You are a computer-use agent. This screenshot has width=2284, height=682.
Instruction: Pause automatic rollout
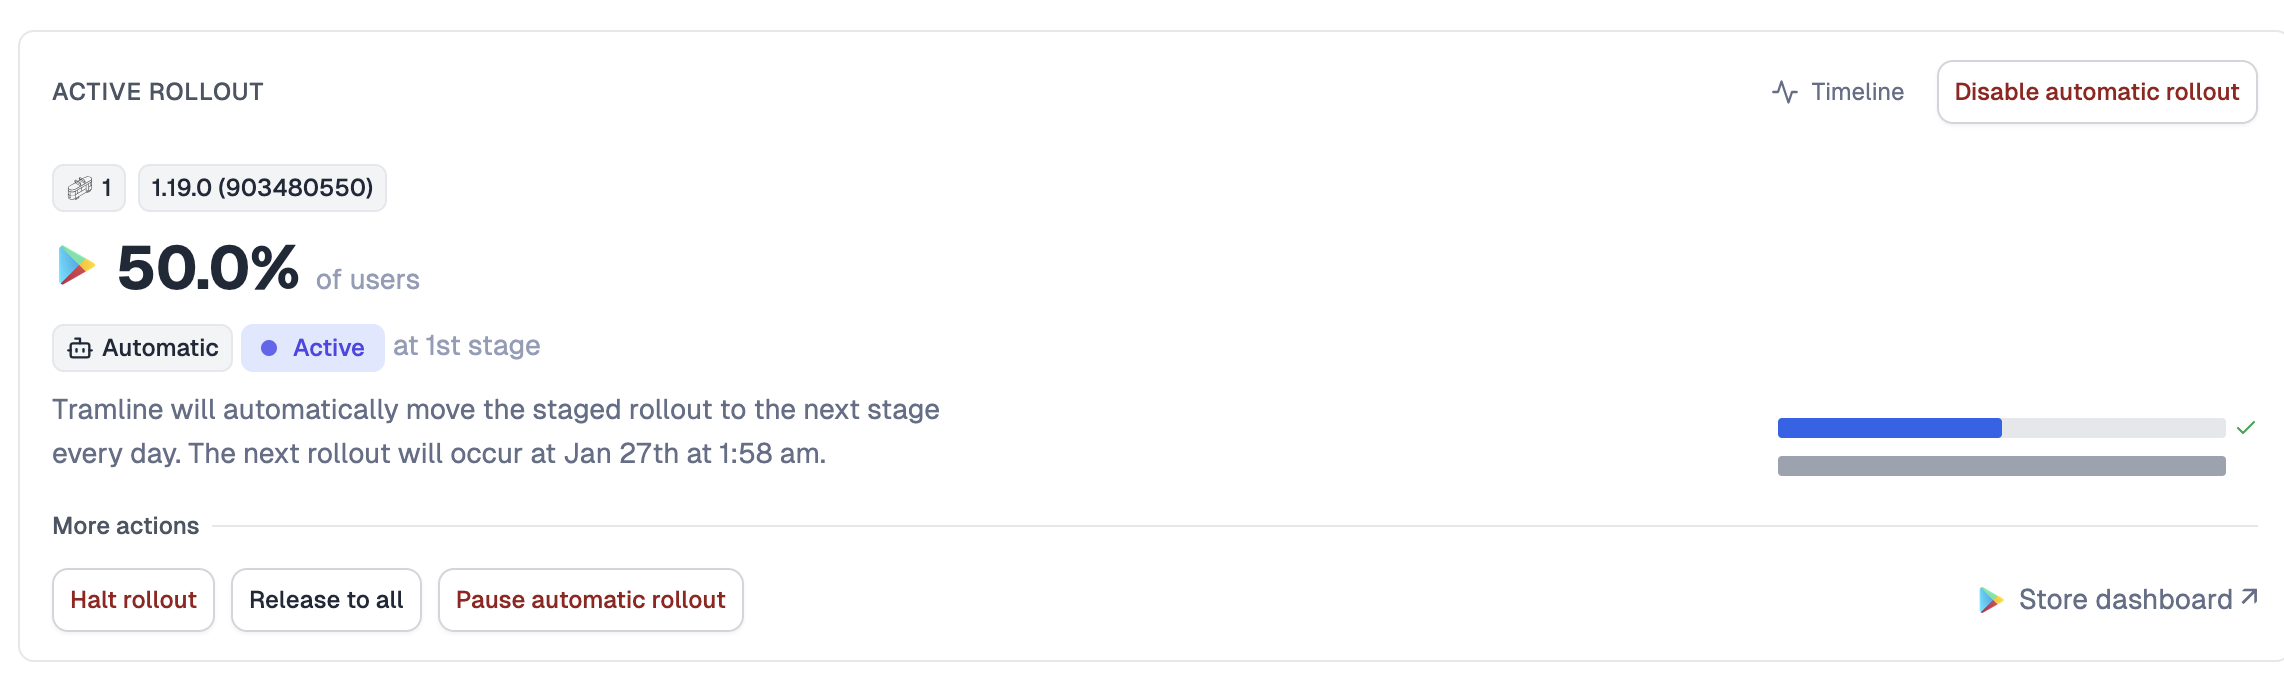[x=590, y=600]
